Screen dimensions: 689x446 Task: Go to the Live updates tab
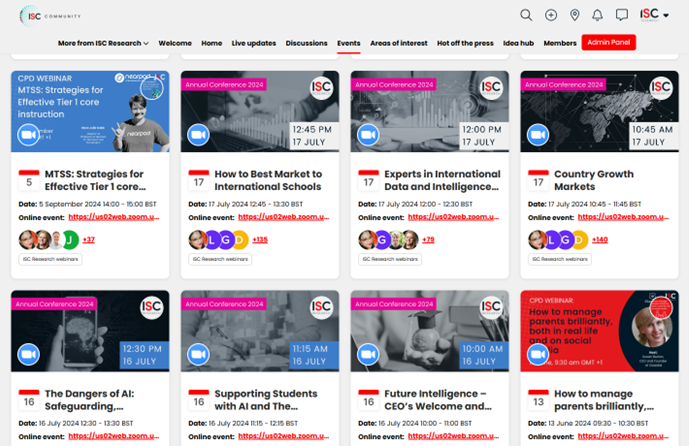click(254, 43)
